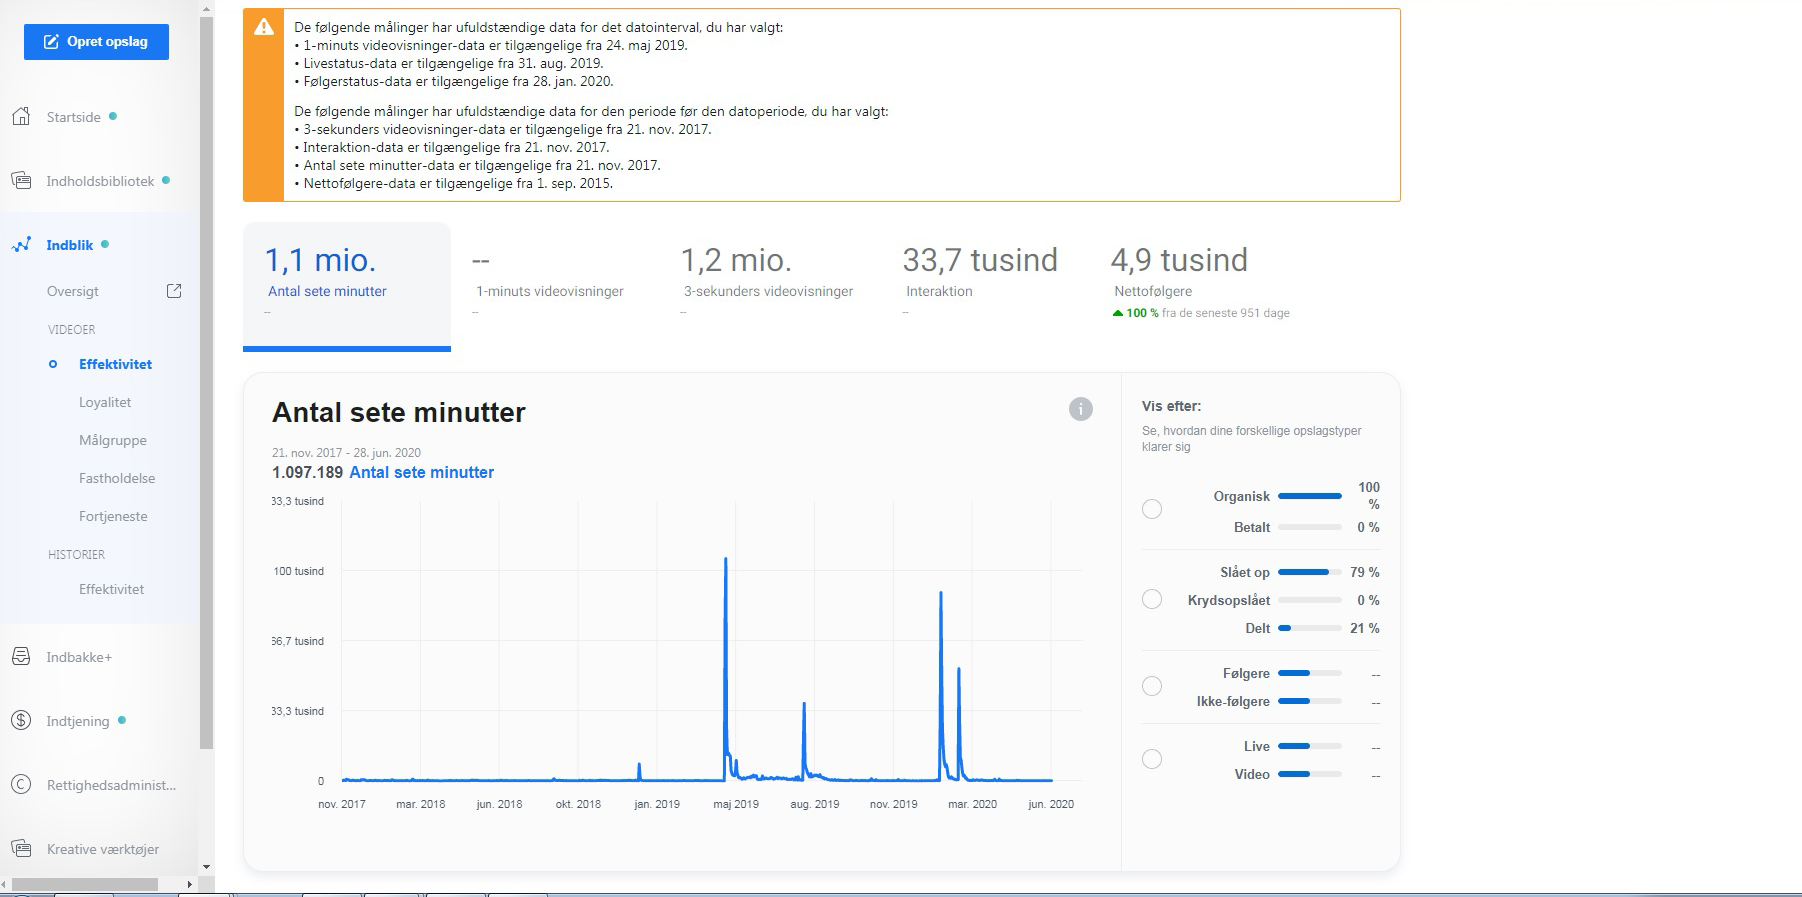Click the Indblik chart icon
1802x897 pixels.
tap(21, 245)
